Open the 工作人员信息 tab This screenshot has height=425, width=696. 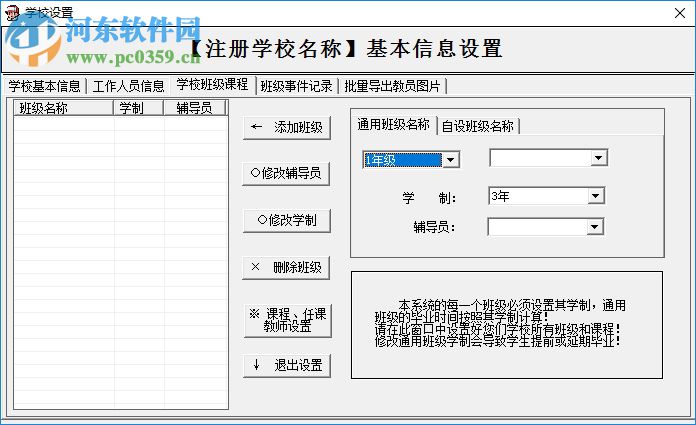pos(128,86)
